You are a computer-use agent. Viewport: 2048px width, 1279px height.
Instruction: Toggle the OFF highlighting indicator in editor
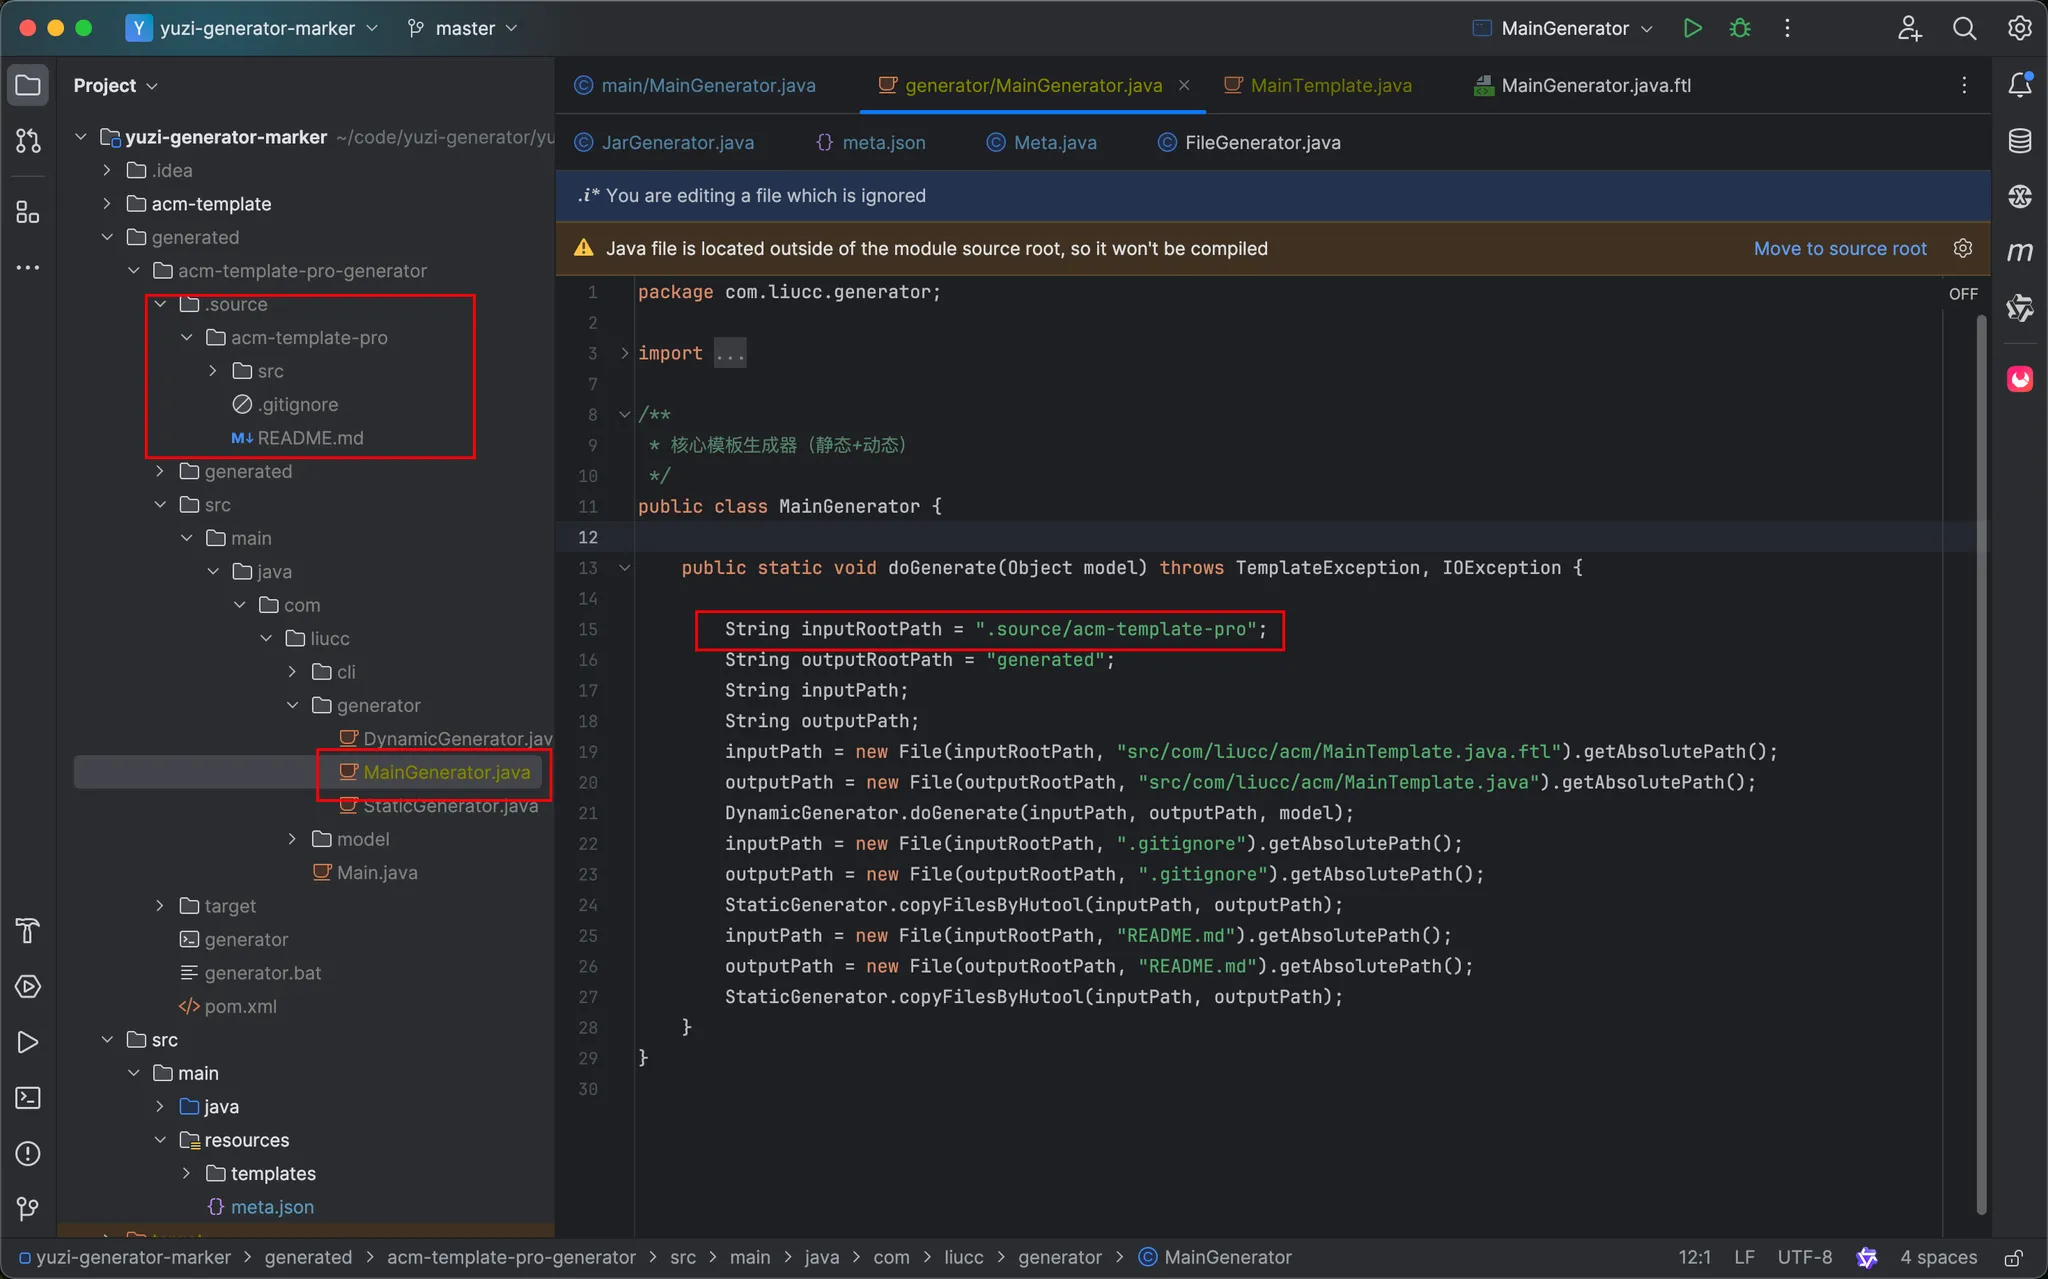pos(1962,294)
